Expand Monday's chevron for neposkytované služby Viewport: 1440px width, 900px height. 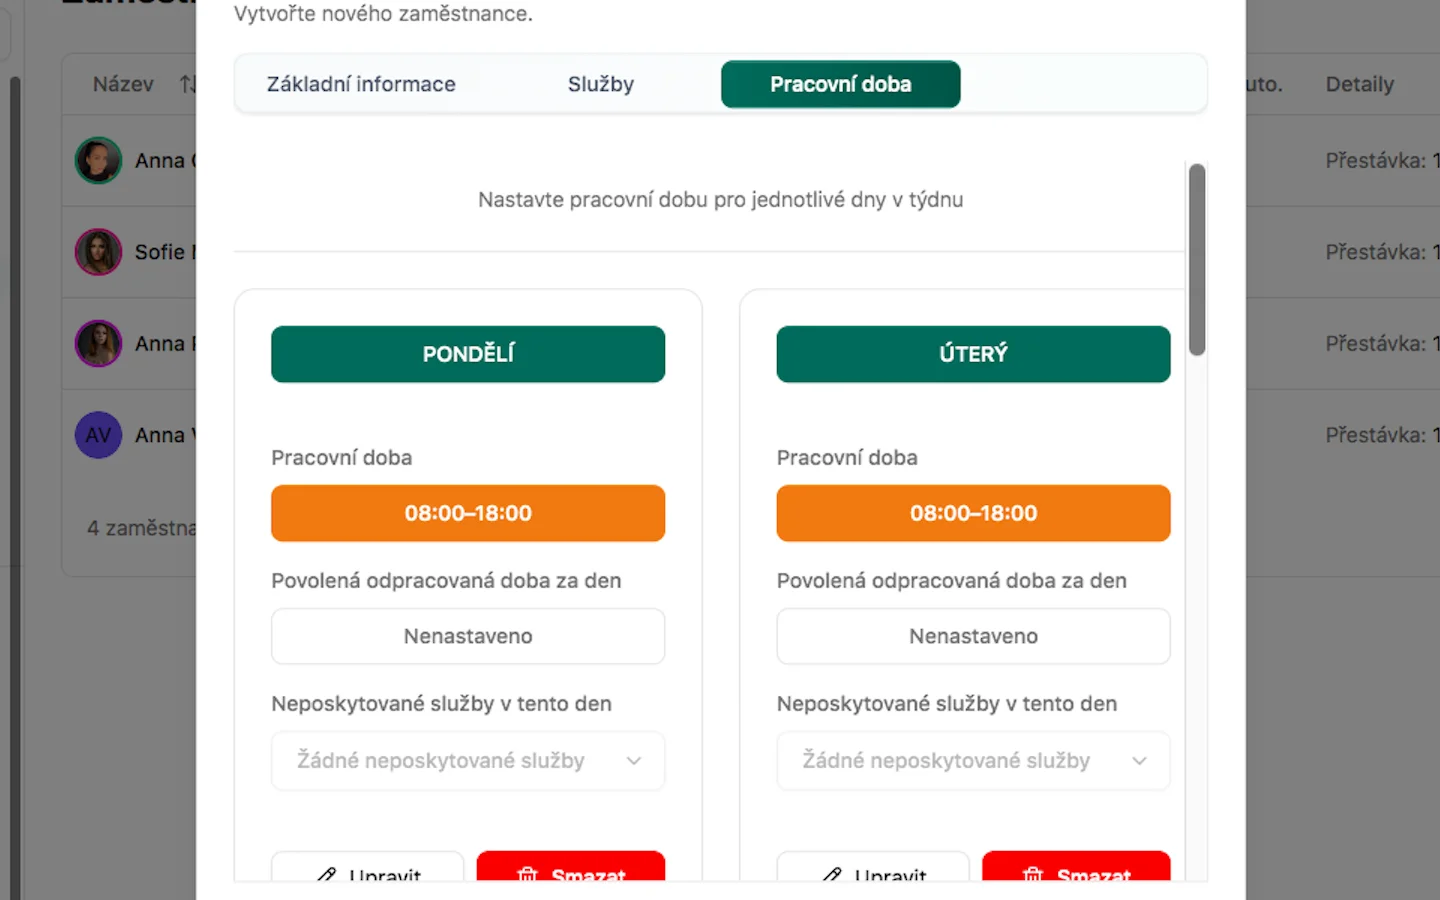click(x=634, y=761)
